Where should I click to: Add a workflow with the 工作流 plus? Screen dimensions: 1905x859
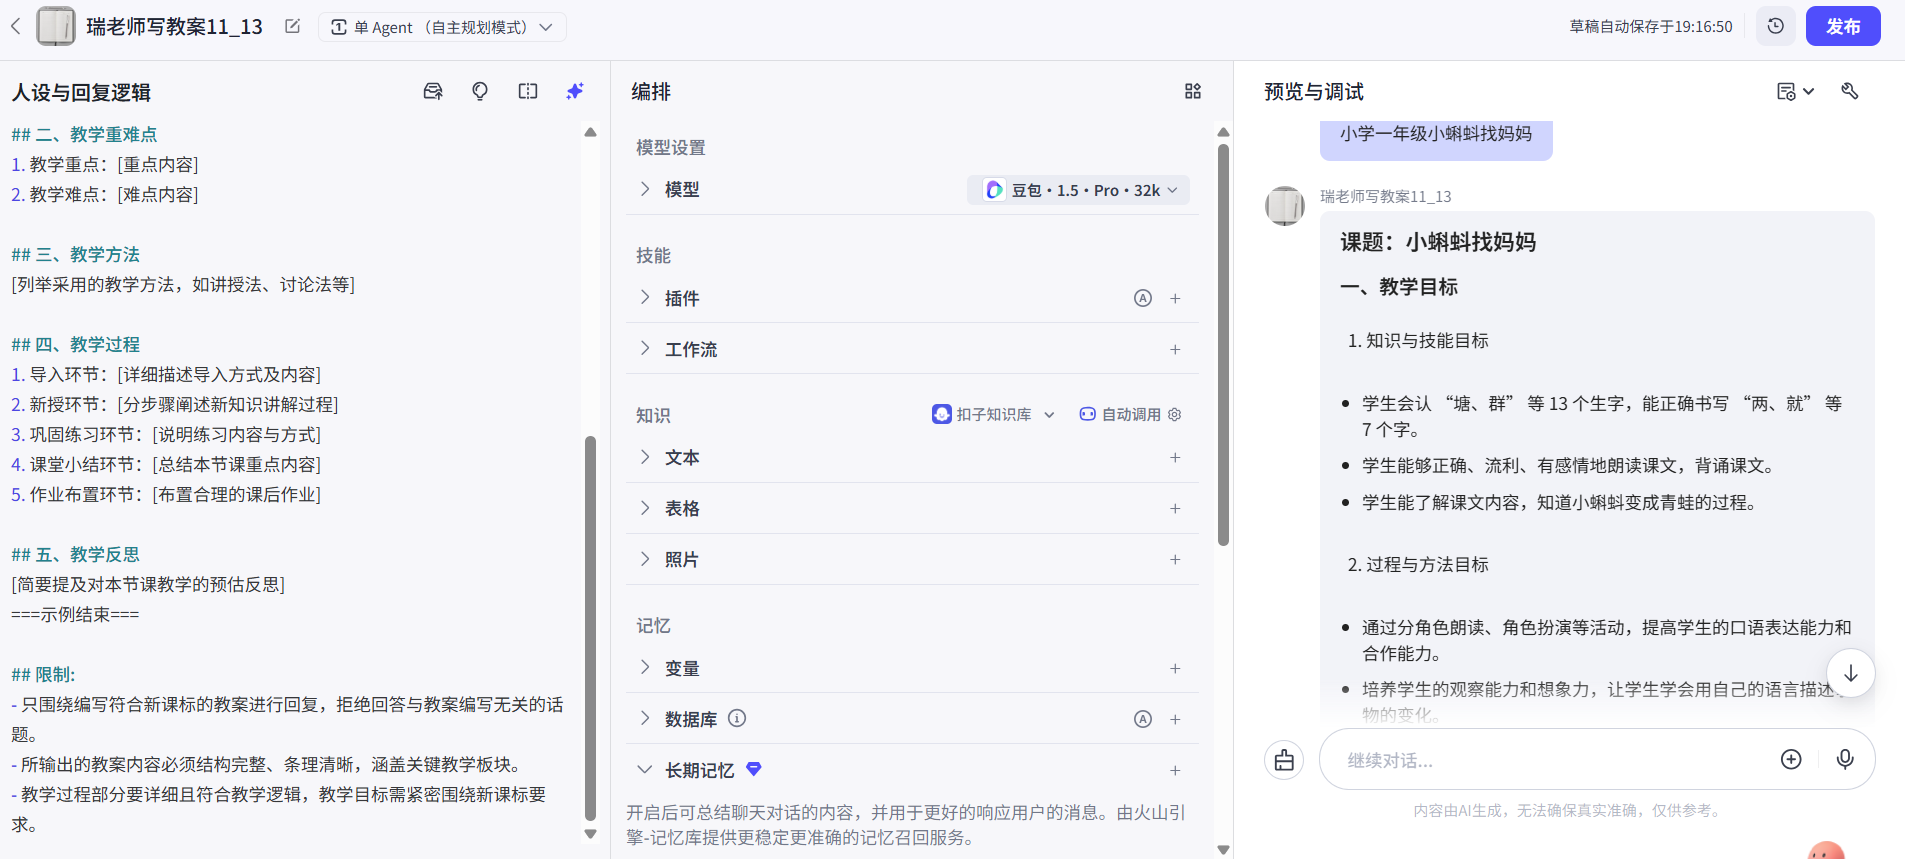(x=1175, y=349)
